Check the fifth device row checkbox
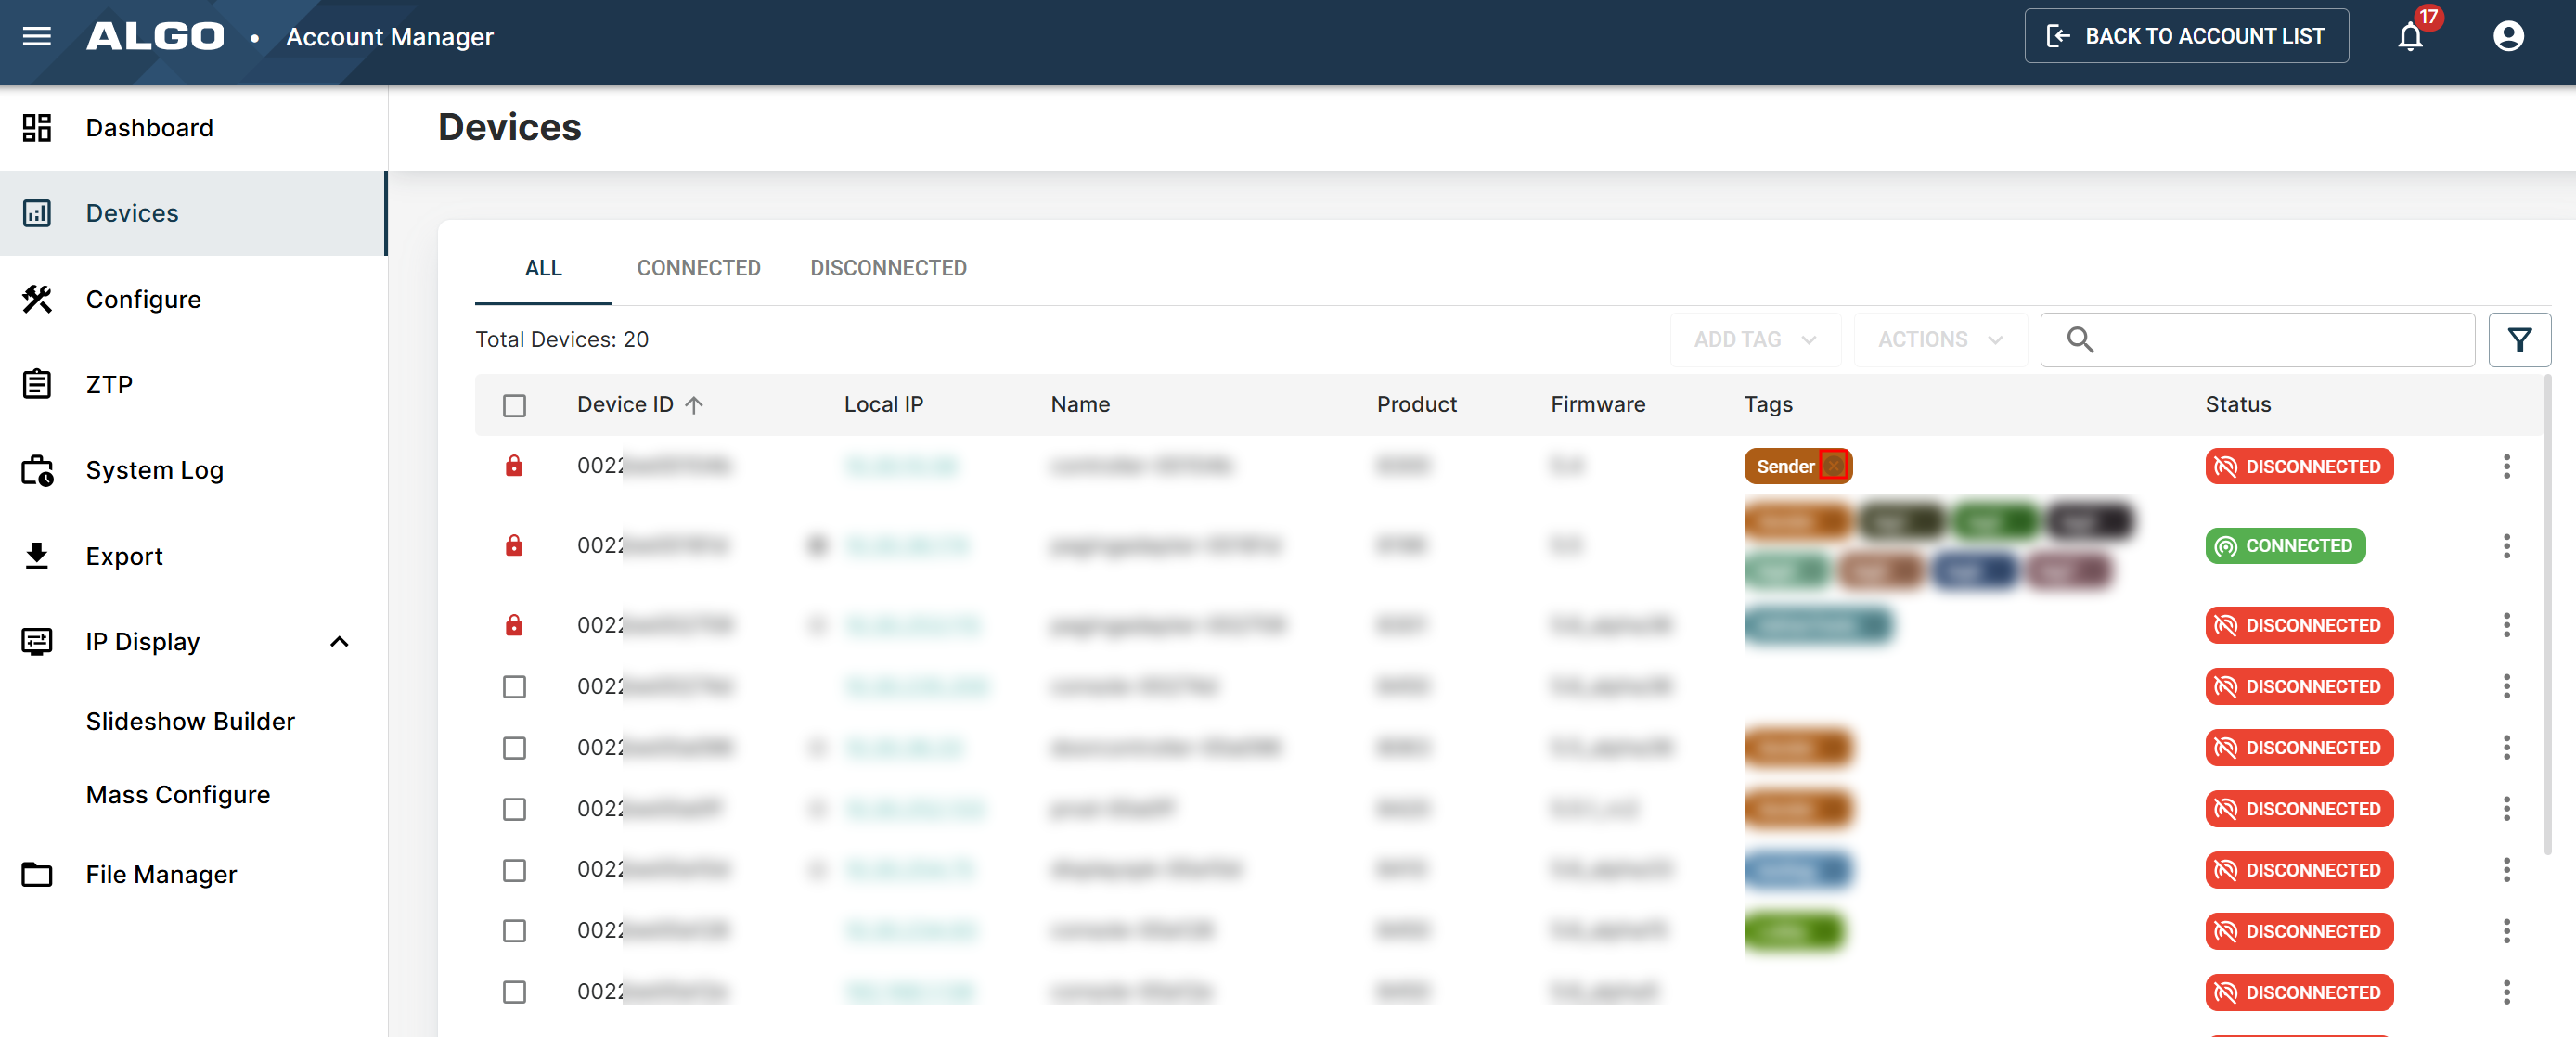This screenshot has height=1037, width=2576. 514,748
